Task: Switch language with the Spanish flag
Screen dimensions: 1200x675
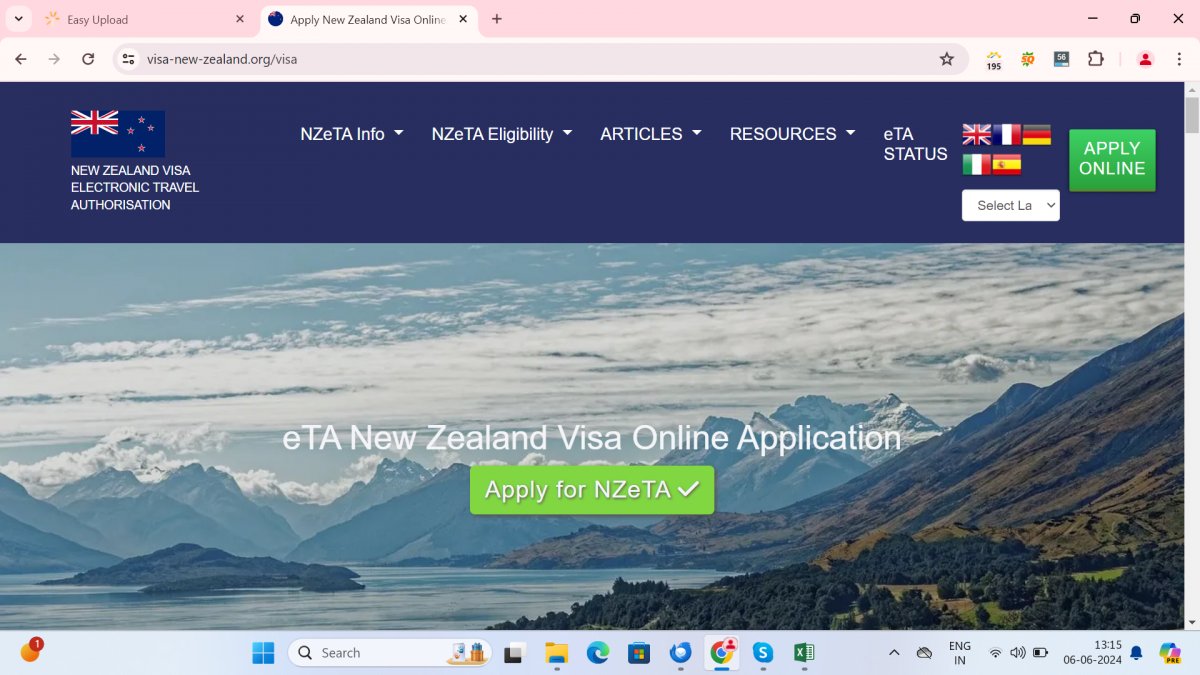Action: pos(1007,165)
